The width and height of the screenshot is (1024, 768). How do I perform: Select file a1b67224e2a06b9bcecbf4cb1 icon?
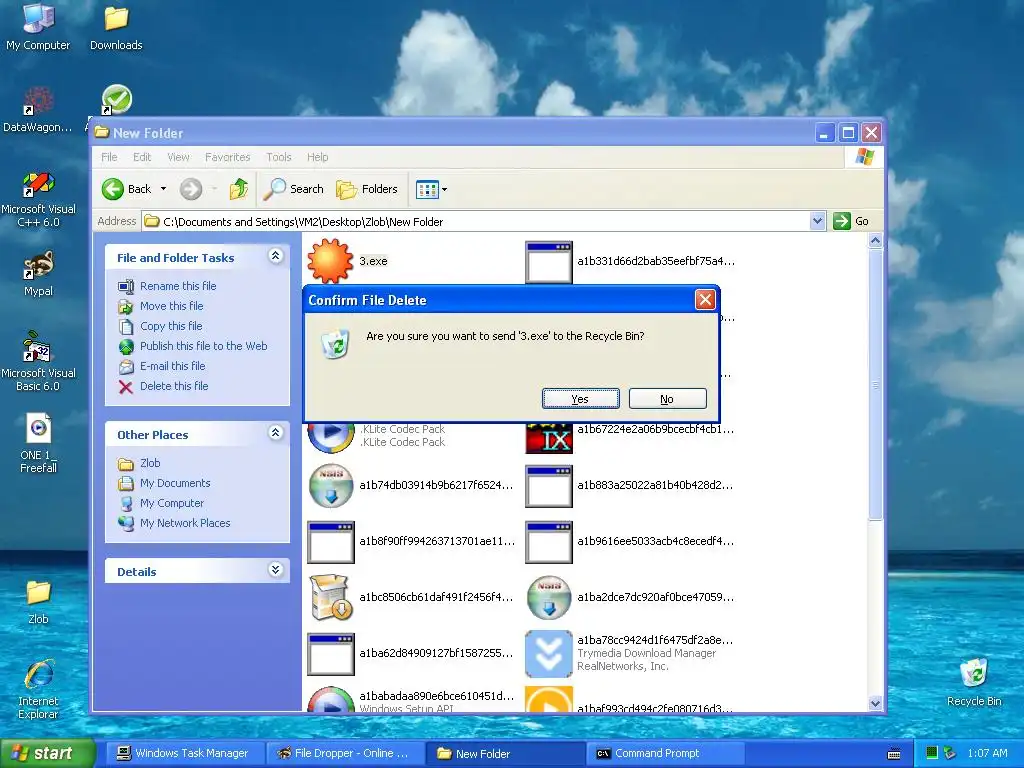pyautogui.click(x=549, y=438)
